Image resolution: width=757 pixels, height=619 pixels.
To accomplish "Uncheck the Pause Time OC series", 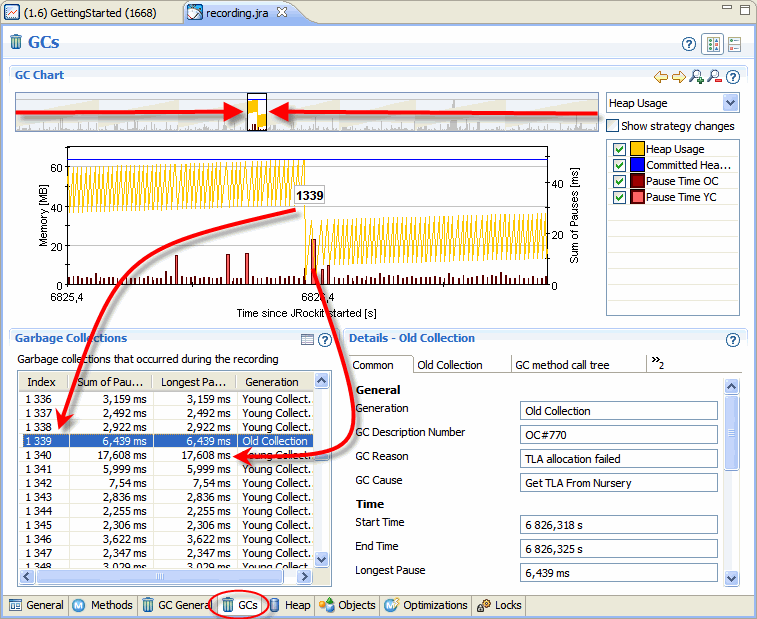I will point(620,181).
